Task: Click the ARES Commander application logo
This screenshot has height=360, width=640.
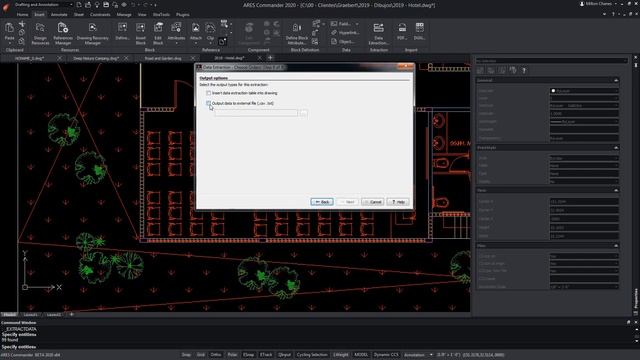Action: point(6,7)
